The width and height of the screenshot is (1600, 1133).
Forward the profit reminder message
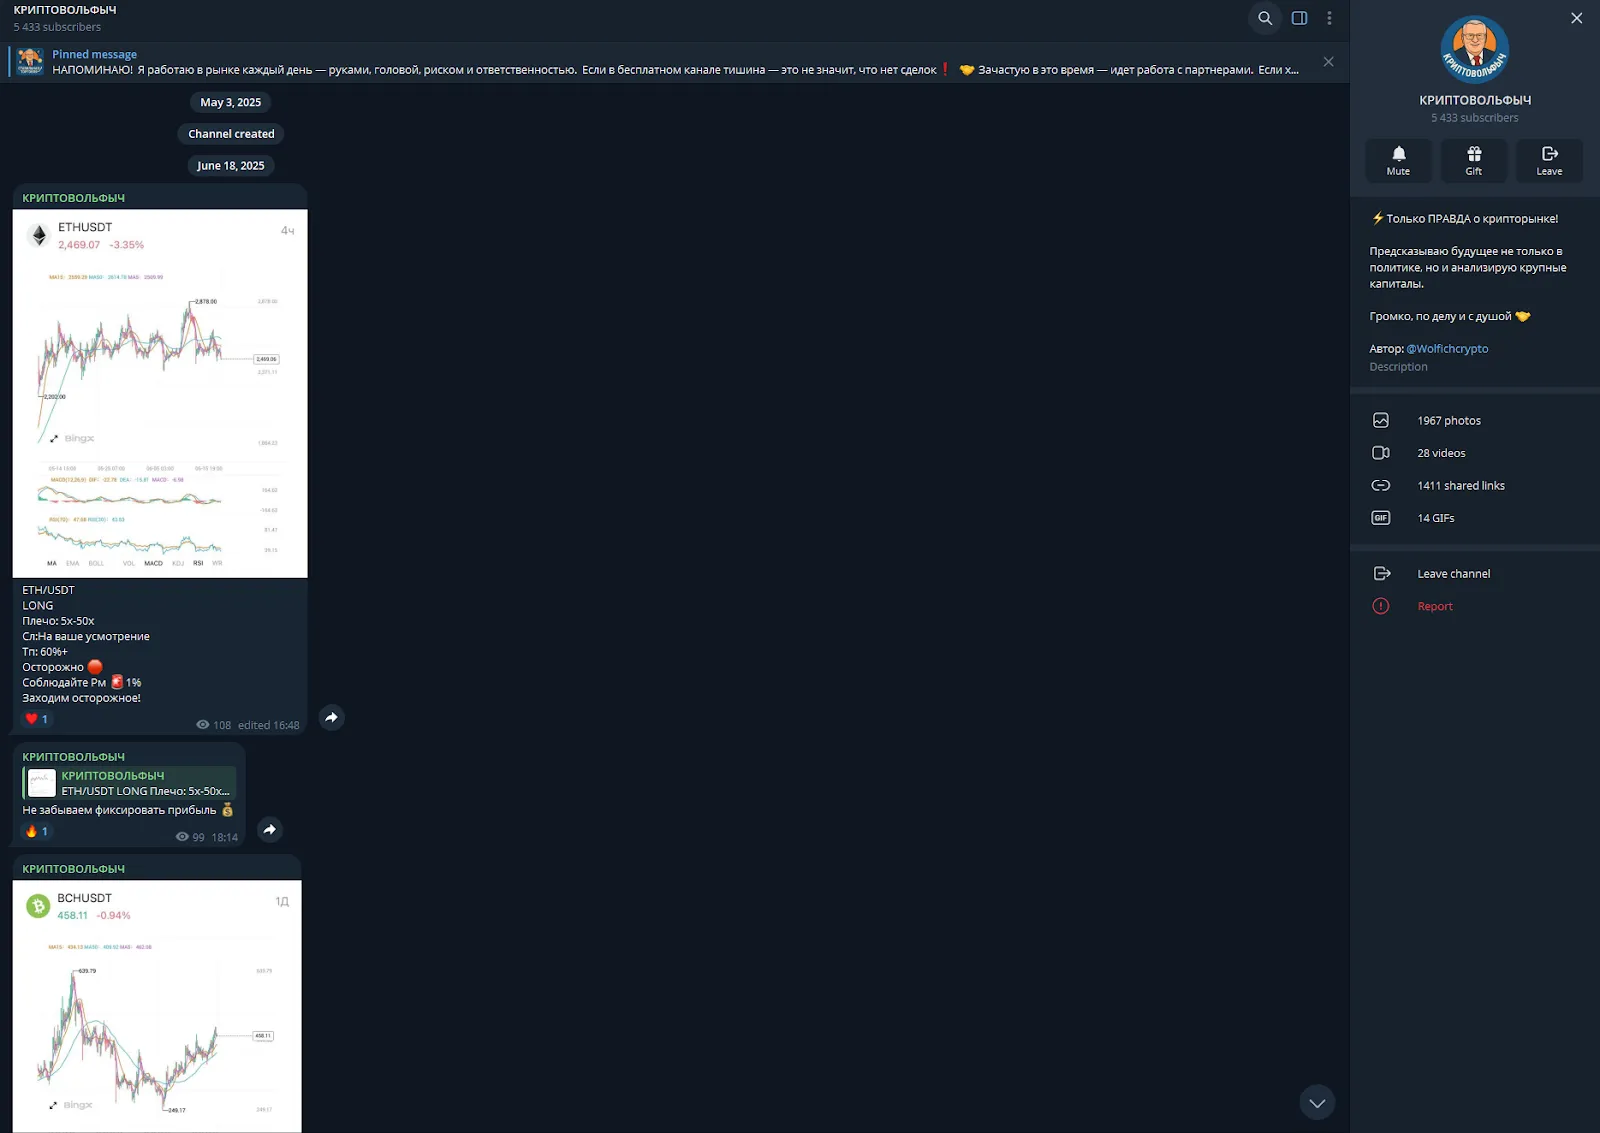(x=269, y=829)
